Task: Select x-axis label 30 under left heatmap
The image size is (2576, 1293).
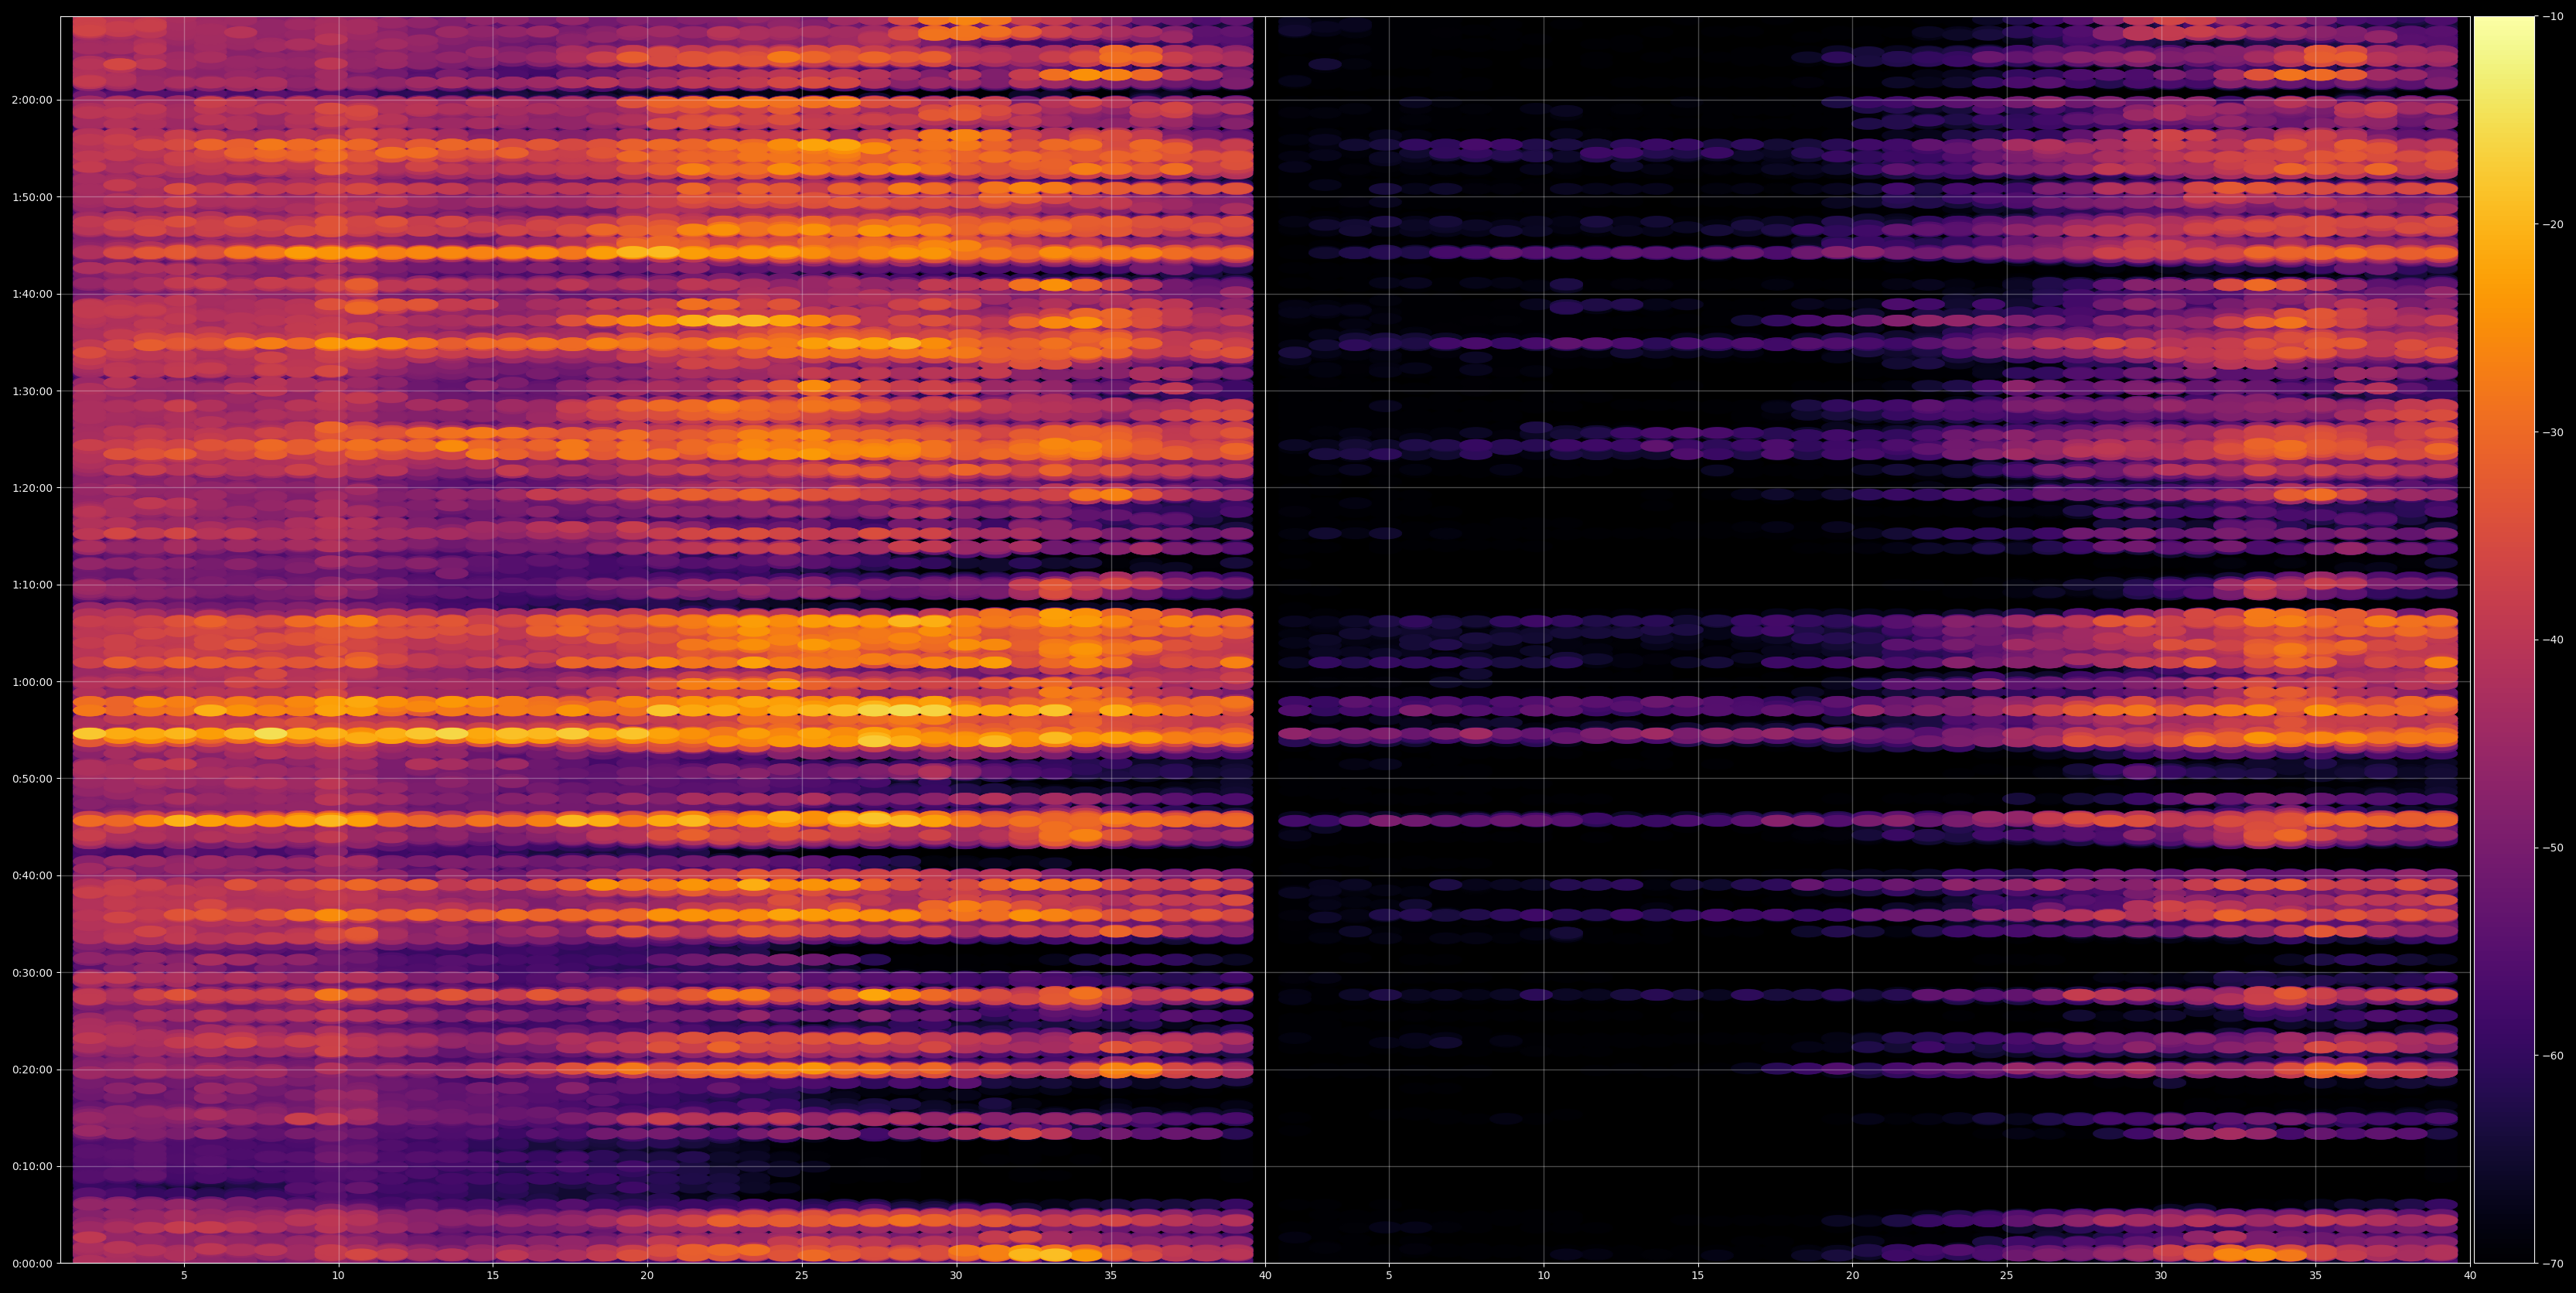Action: 956,1276
